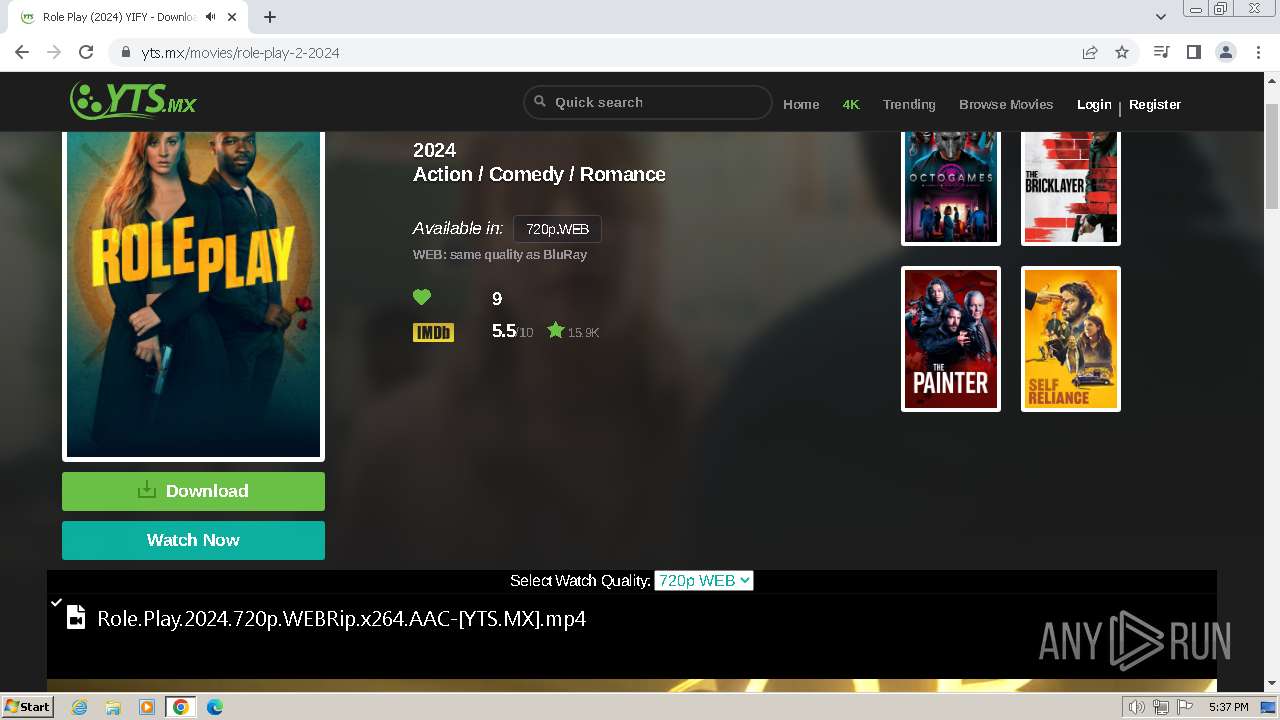Open the Trending page
1280x720 pixels.
(909, 104)
